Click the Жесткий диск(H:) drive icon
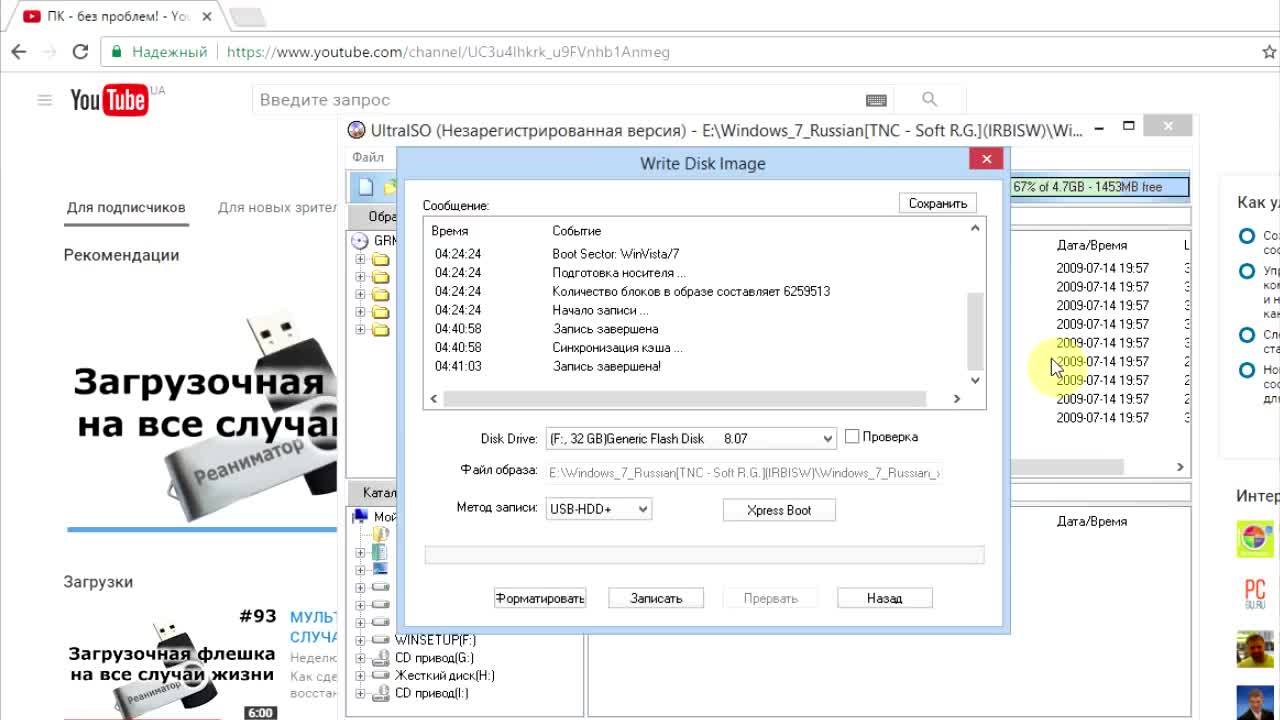 tap(380, 676)
